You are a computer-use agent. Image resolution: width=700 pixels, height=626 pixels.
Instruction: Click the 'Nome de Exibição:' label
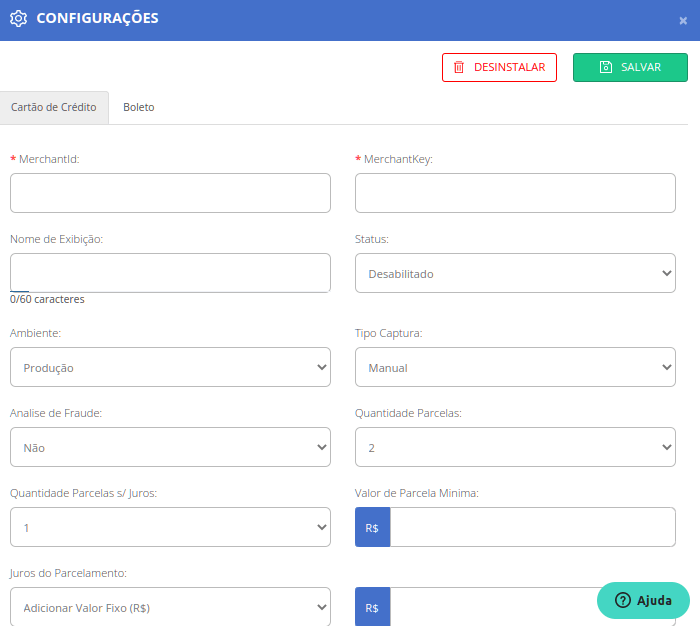[57, 239]
